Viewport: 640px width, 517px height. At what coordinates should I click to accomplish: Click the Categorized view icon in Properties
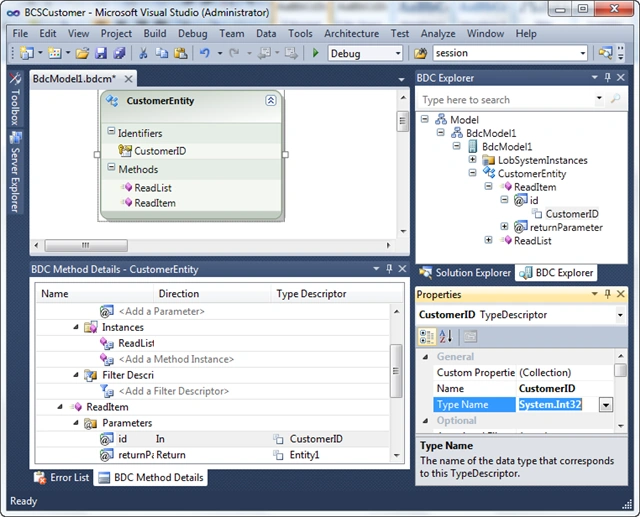427,337
